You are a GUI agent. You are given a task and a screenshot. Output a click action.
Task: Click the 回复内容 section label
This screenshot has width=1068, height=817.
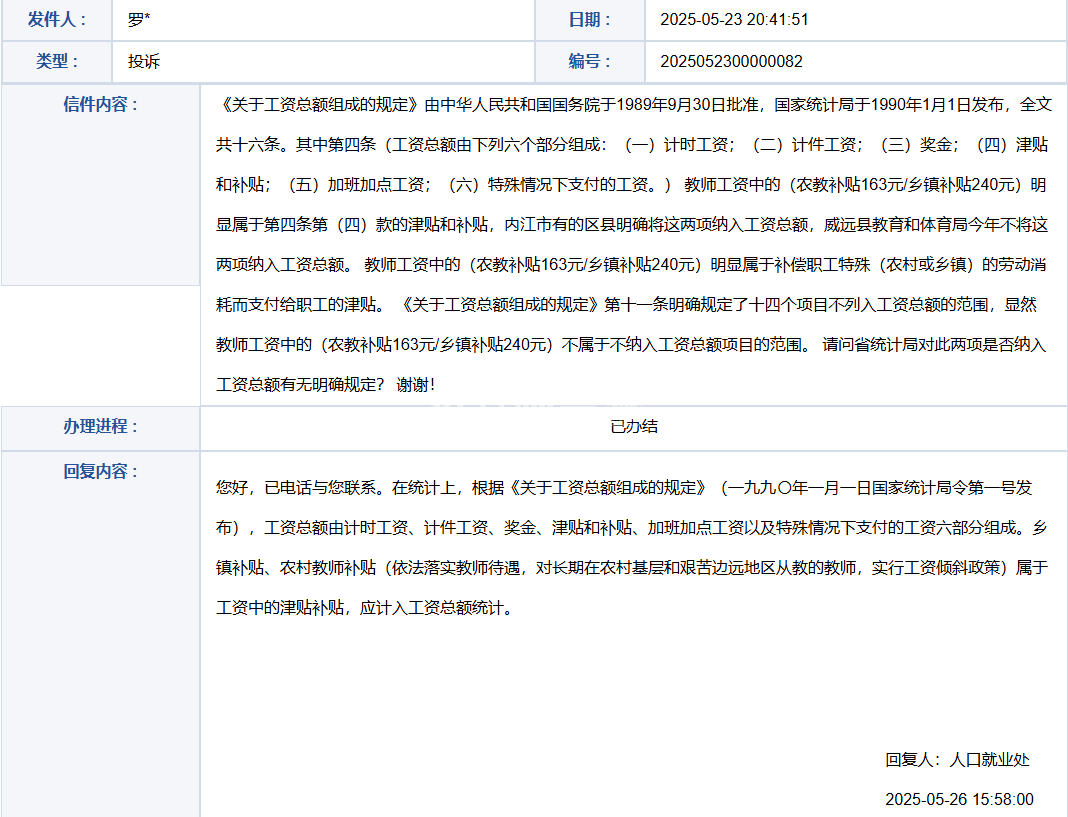pyautogui.click(x=100, y=471)
